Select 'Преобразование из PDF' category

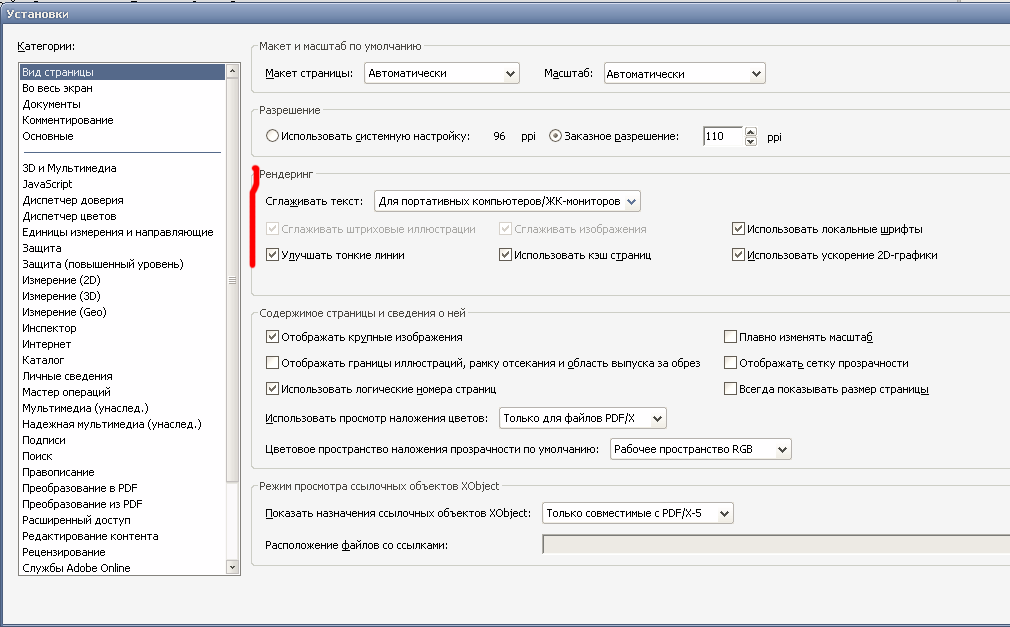[x=82, y=505]
